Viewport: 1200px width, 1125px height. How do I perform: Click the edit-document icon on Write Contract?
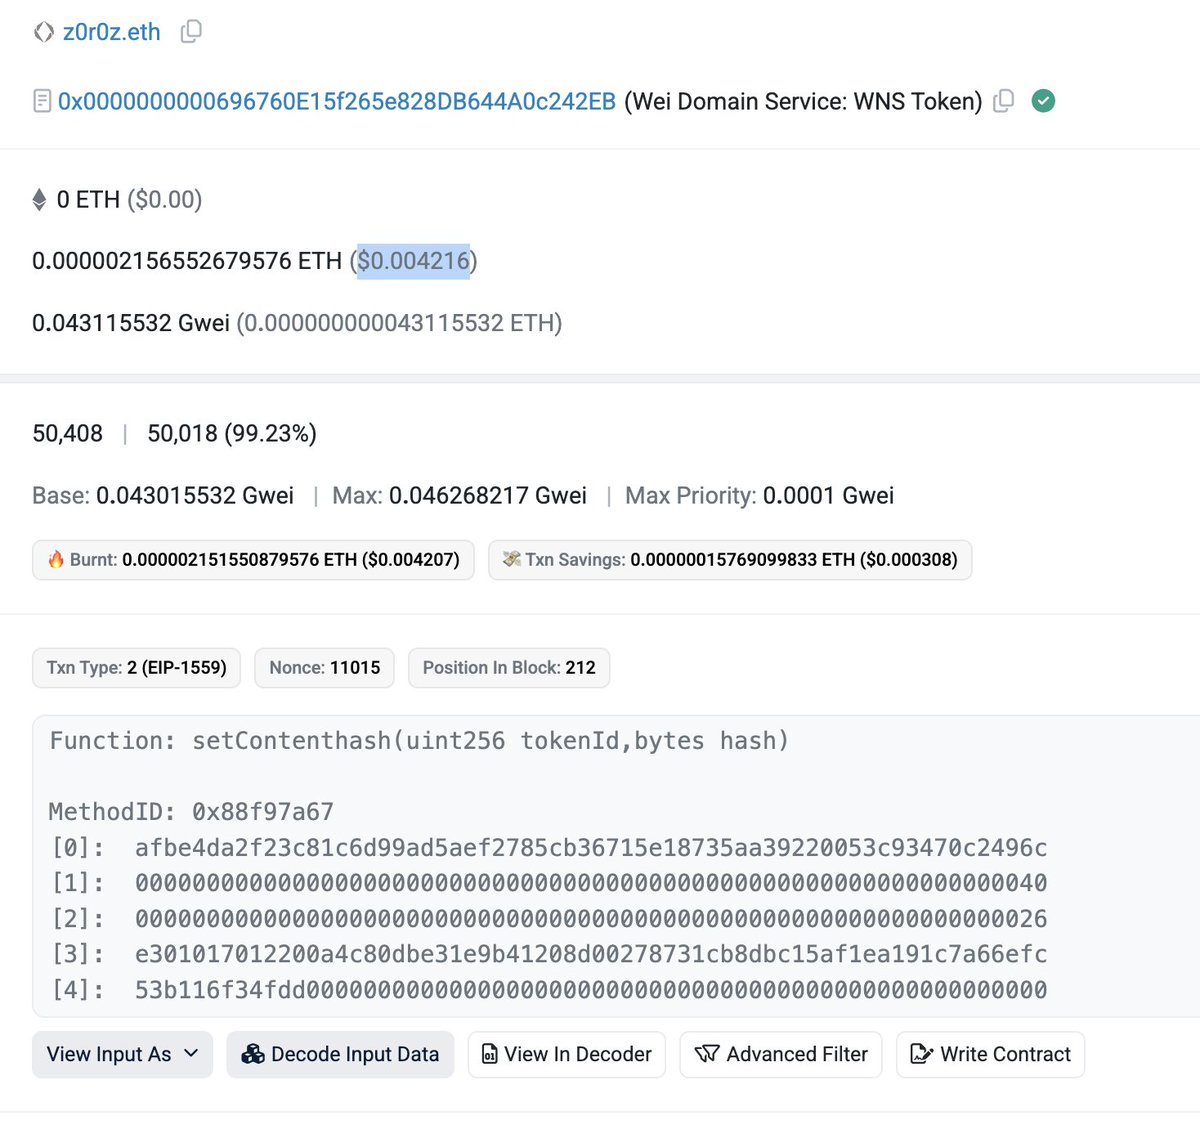pos(922,1054)
